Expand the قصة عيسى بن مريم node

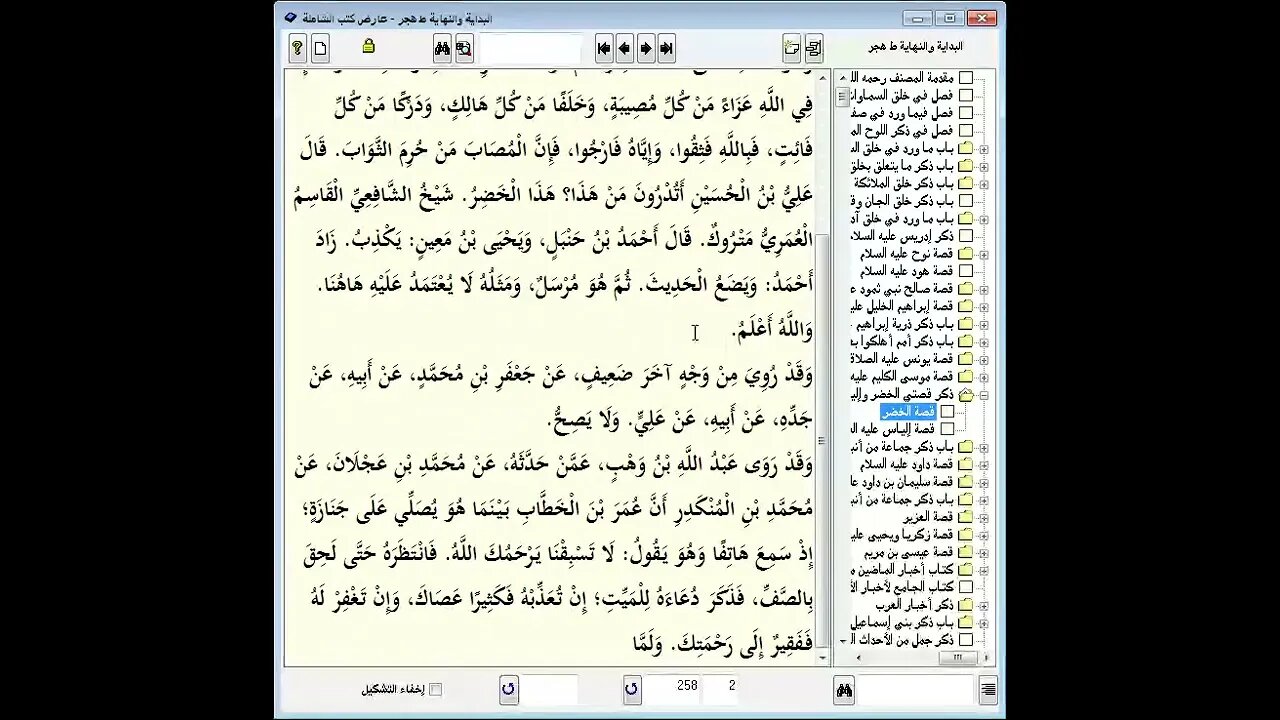pyautogui.click(x=984, y=552)
